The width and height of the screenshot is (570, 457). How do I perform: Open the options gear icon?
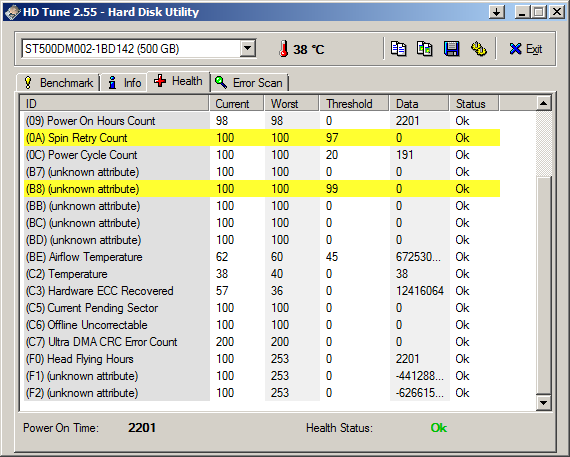(478, 49)
